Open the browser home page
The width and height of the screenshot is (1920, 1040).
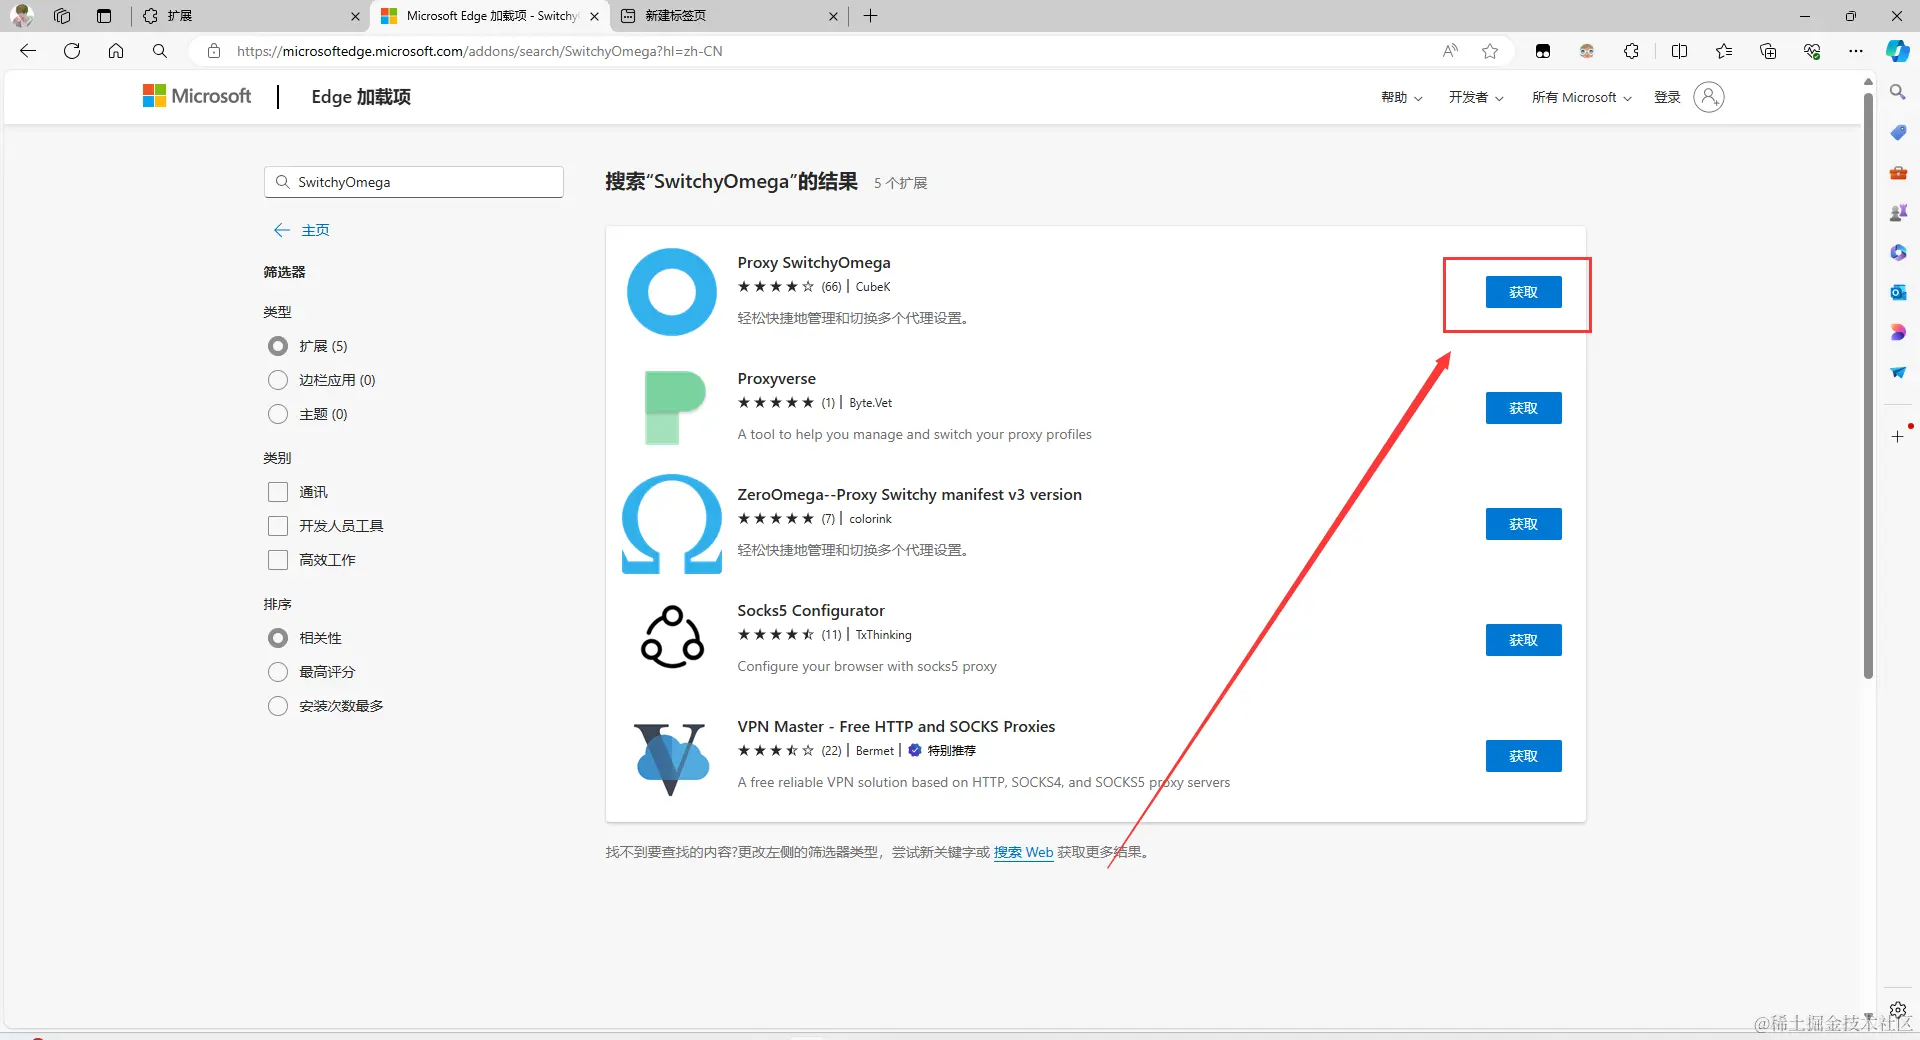pyautogui.click(x=116, y=51)
